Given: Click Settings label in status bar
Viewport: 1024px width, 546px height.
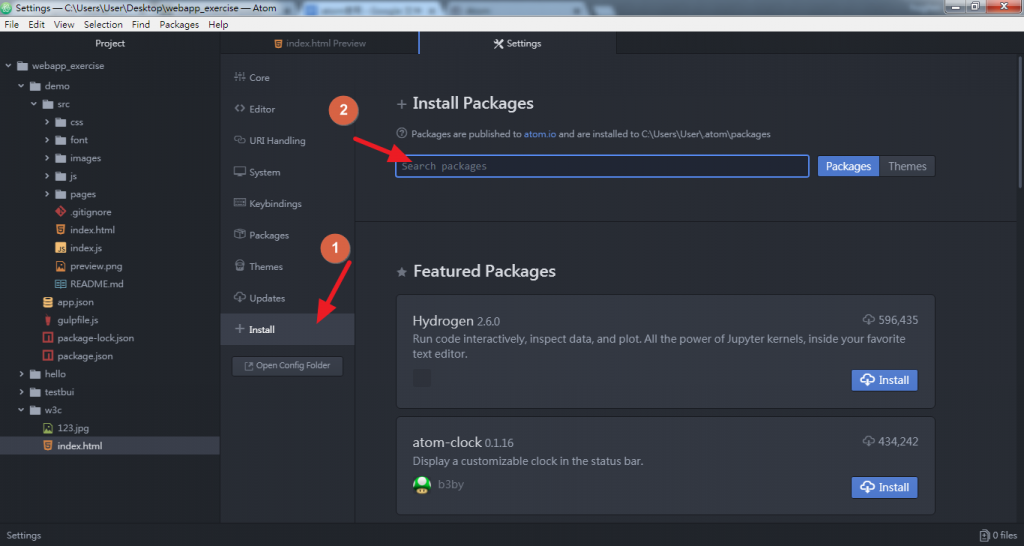Looking at the screenshot, I should point(24,536).
